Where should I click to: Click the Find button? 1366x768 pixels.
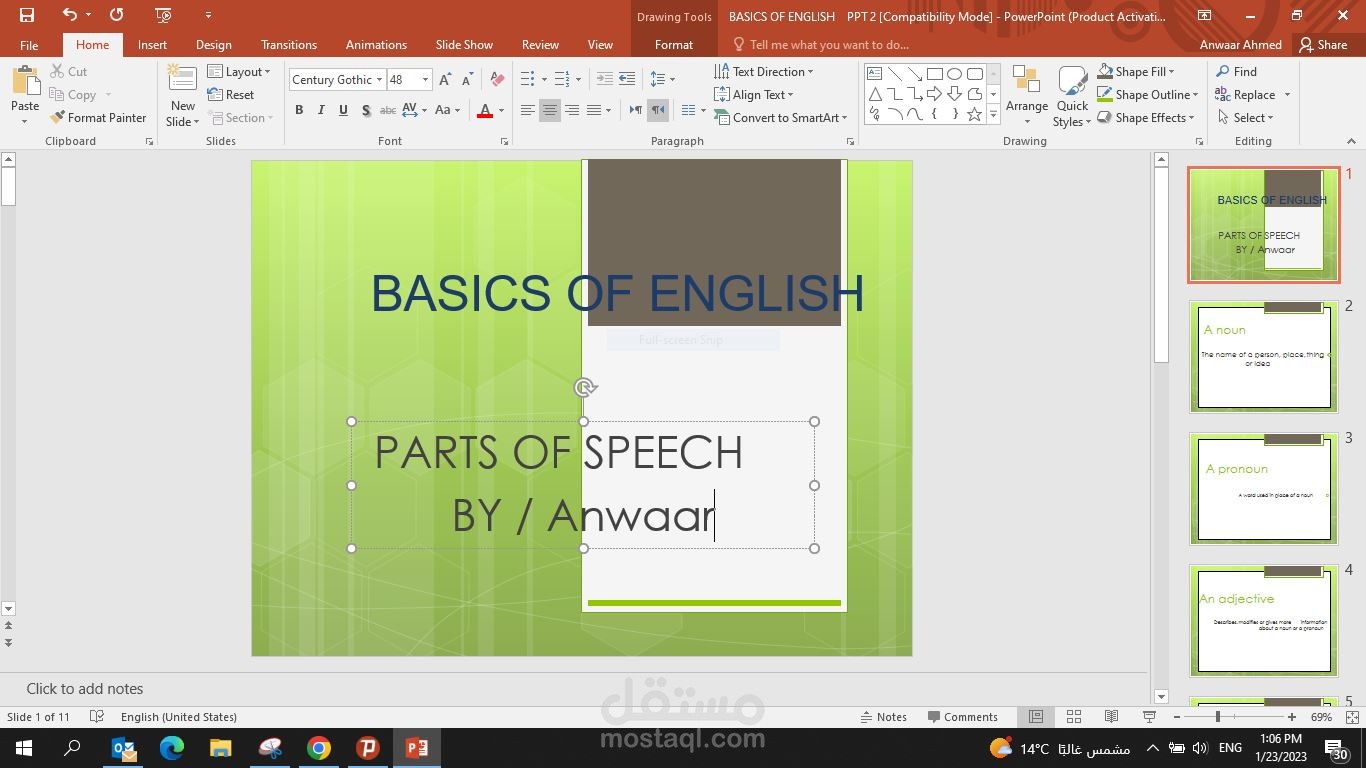point(1236,72)
